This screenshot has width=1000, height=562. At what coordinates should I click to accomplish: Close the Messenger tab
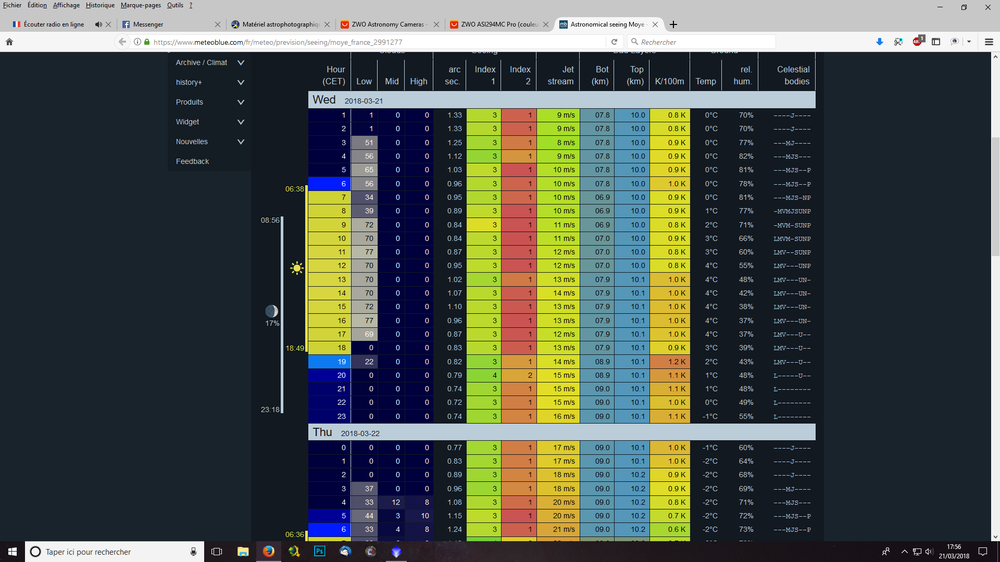(217, 24)
